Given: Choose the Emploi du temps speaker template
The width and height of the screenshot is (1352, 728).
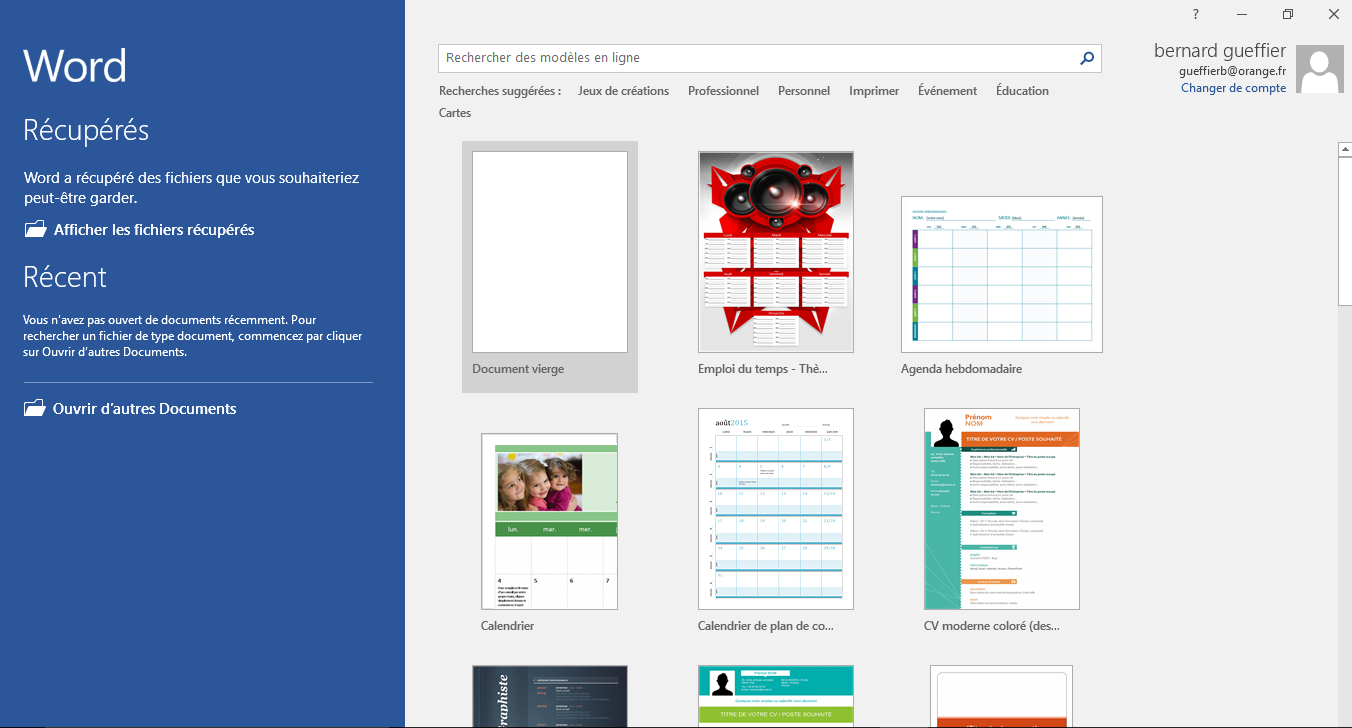Looking at the screenshot, I should [x=776, y=252].
